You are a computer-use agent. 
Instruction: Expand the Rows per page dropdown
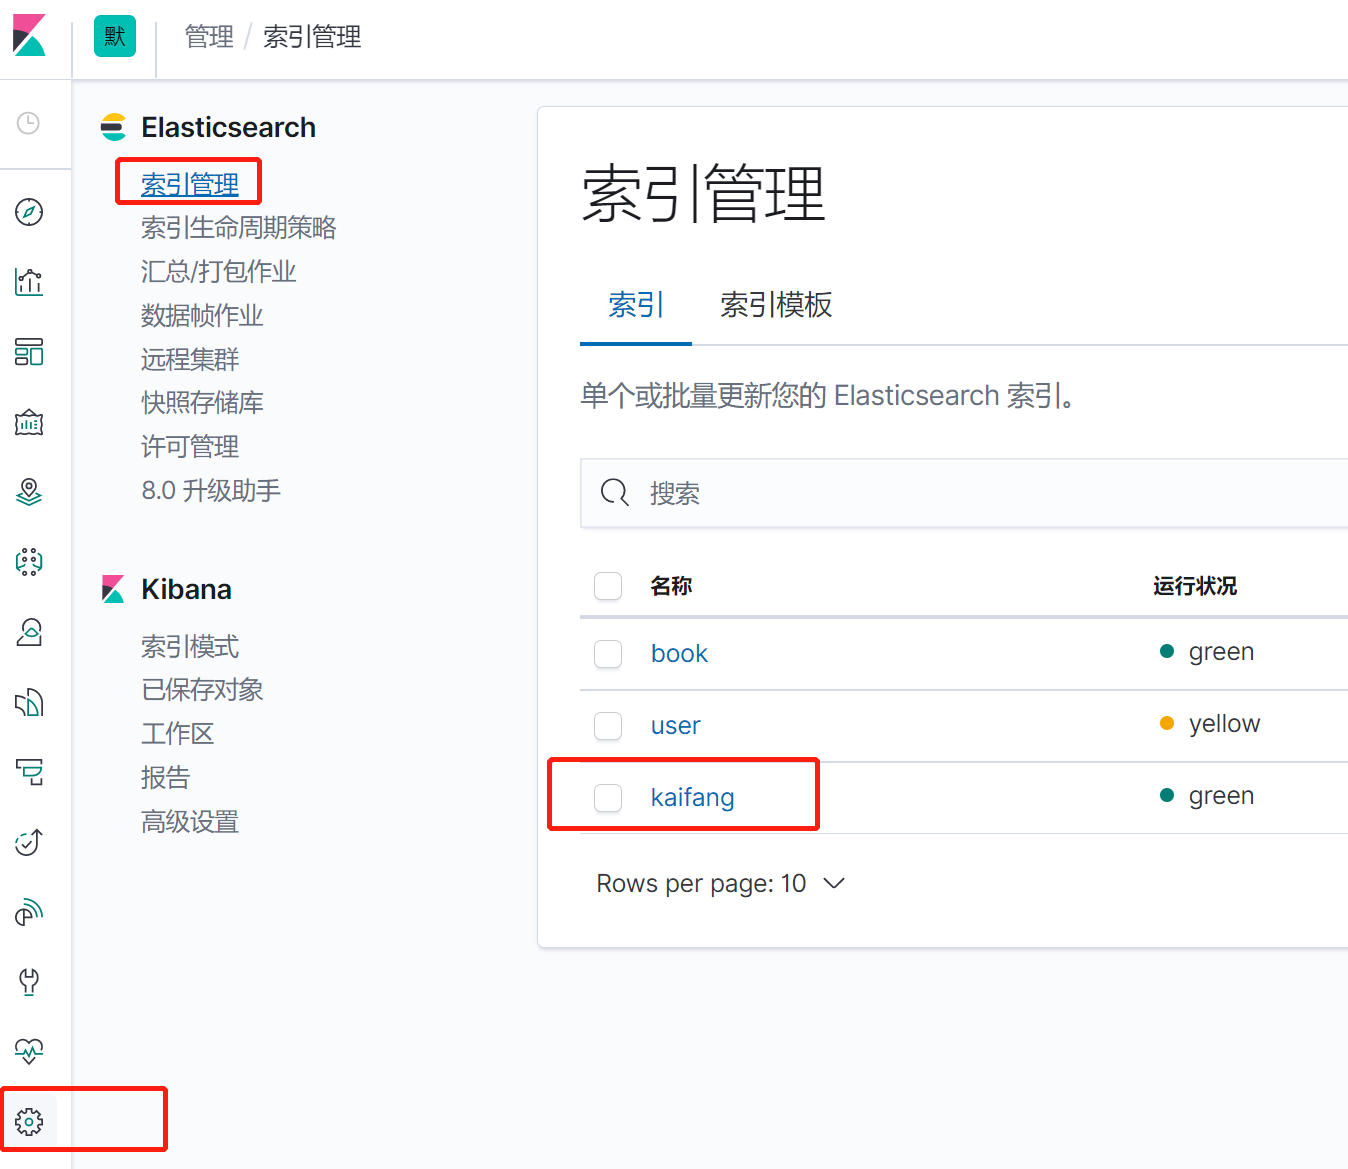[x=720, y=884]
